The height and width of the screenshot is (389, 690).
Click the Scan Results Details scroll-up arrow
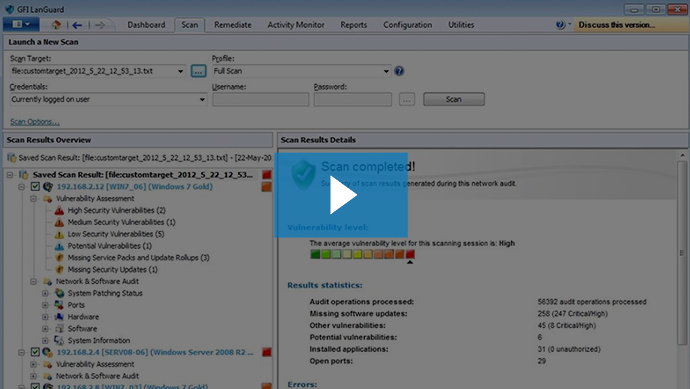[682, 156]
